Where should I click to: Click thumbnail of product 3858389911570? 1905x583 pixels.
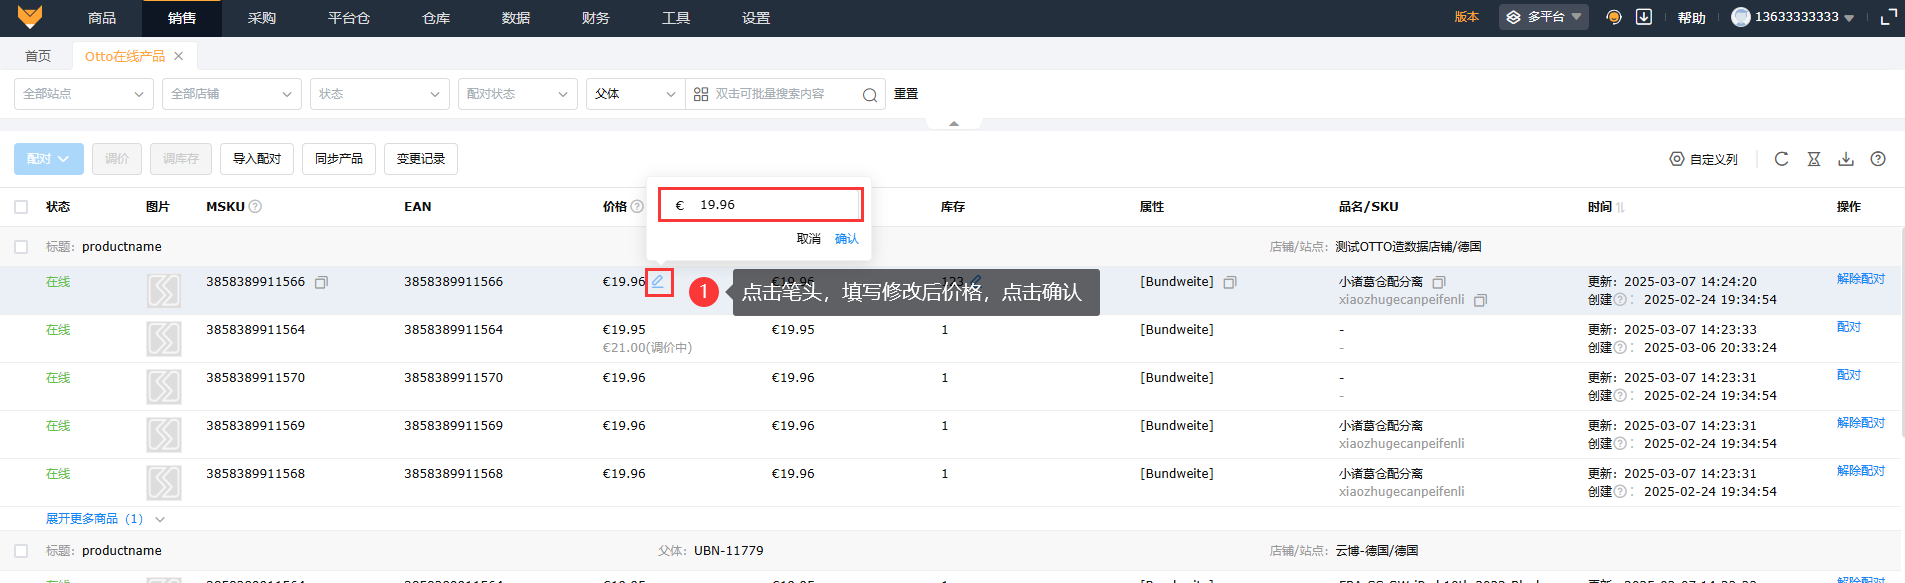click(x=164, y=387)
